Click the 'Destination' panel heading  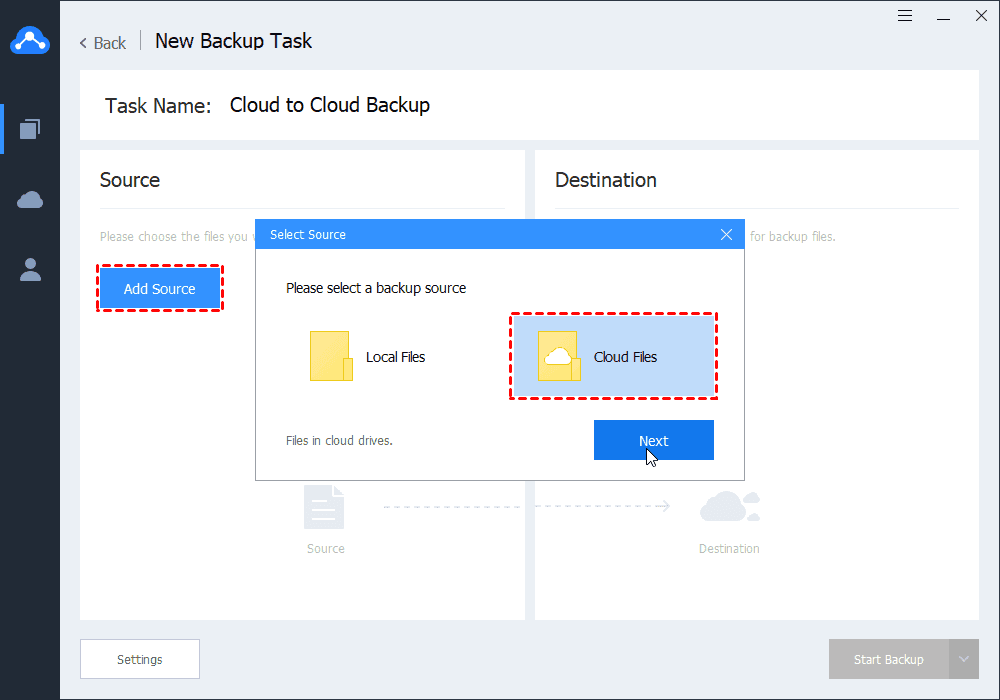tap(605, 180)
